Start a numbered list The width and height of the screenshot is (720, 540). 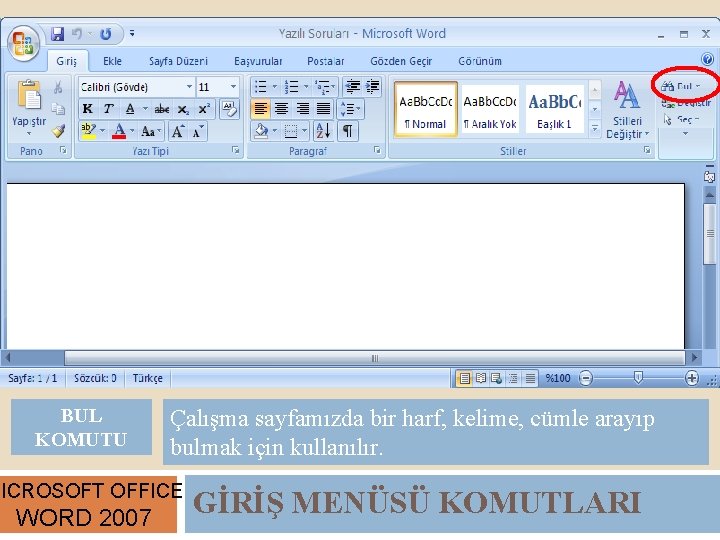pos(292,87)
